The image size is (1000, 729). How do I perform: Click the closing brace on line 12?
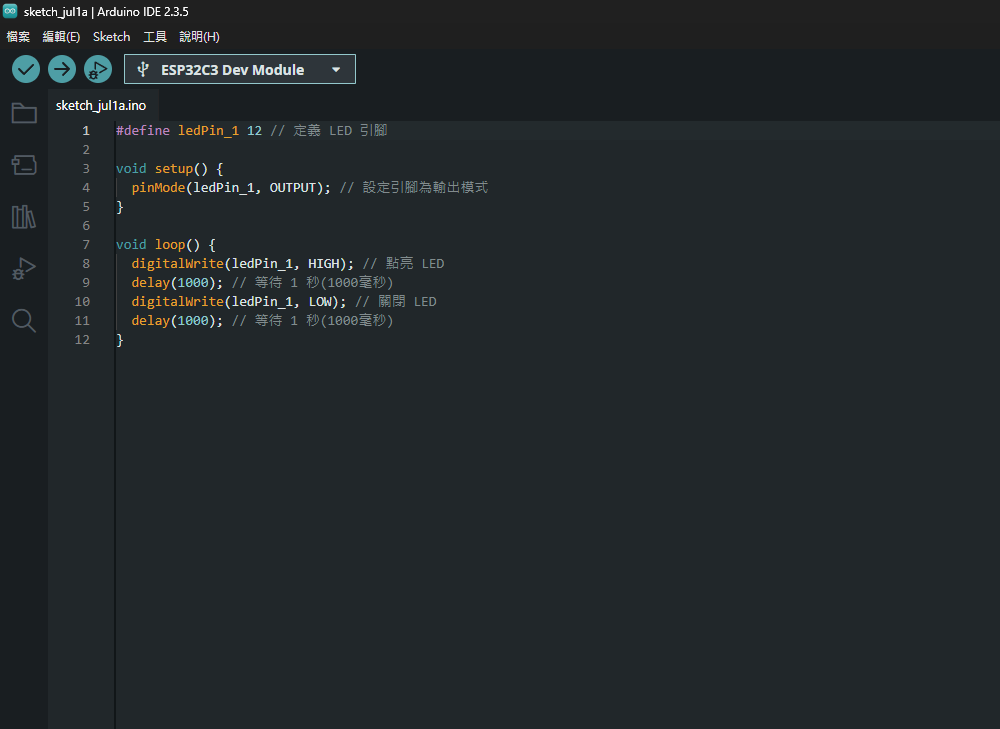(x=120, y=340)
